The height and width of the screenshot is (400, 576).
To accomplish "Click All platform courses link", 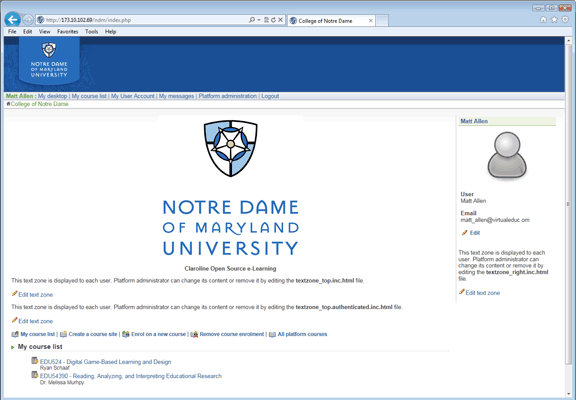I will 302,334.
